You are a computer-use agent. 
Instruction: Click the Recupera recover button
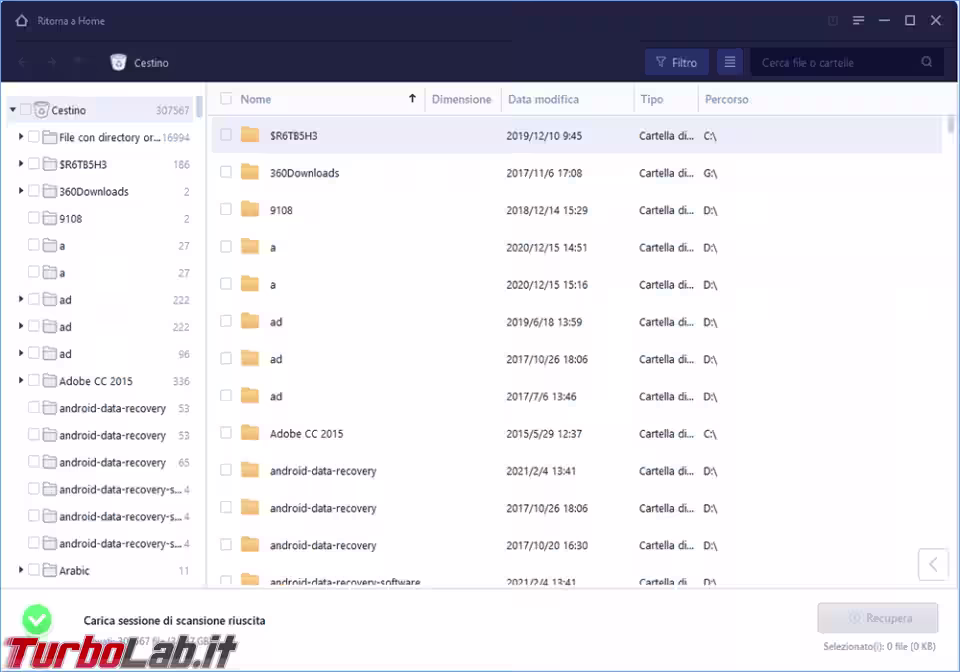[877, 618]
